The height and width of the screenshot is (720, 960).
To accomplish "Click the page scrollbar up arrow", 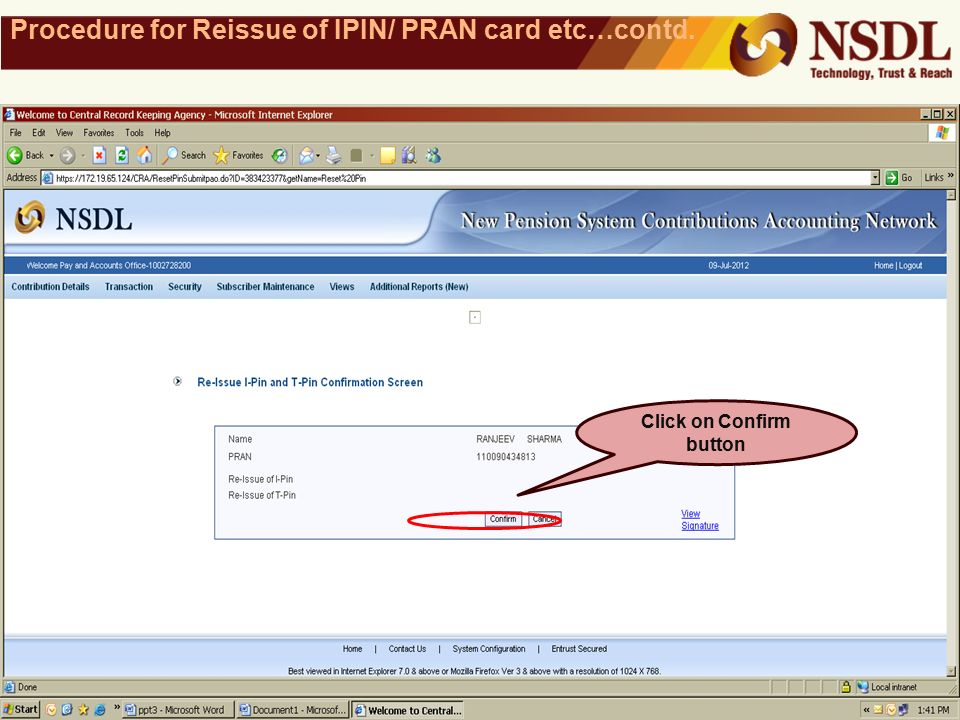I will coord(951,195).
